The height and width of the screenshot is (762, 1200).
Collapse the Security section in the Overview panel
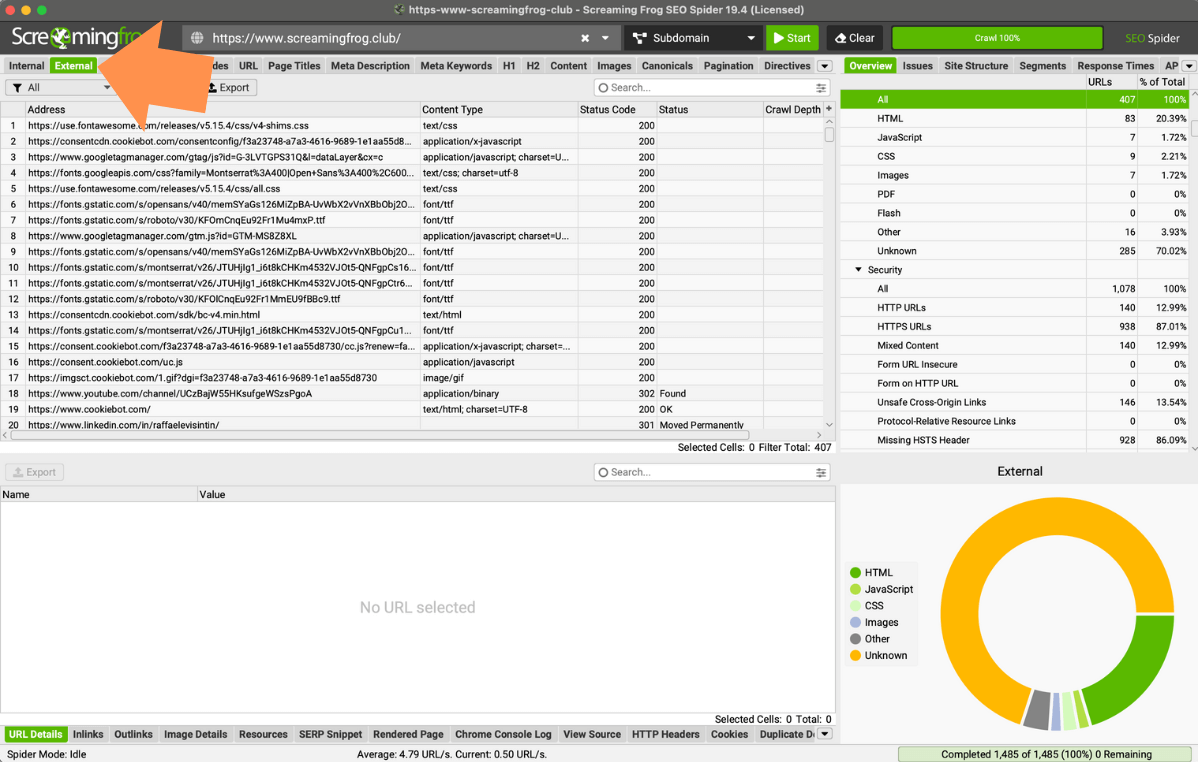(x=858, y=269)
